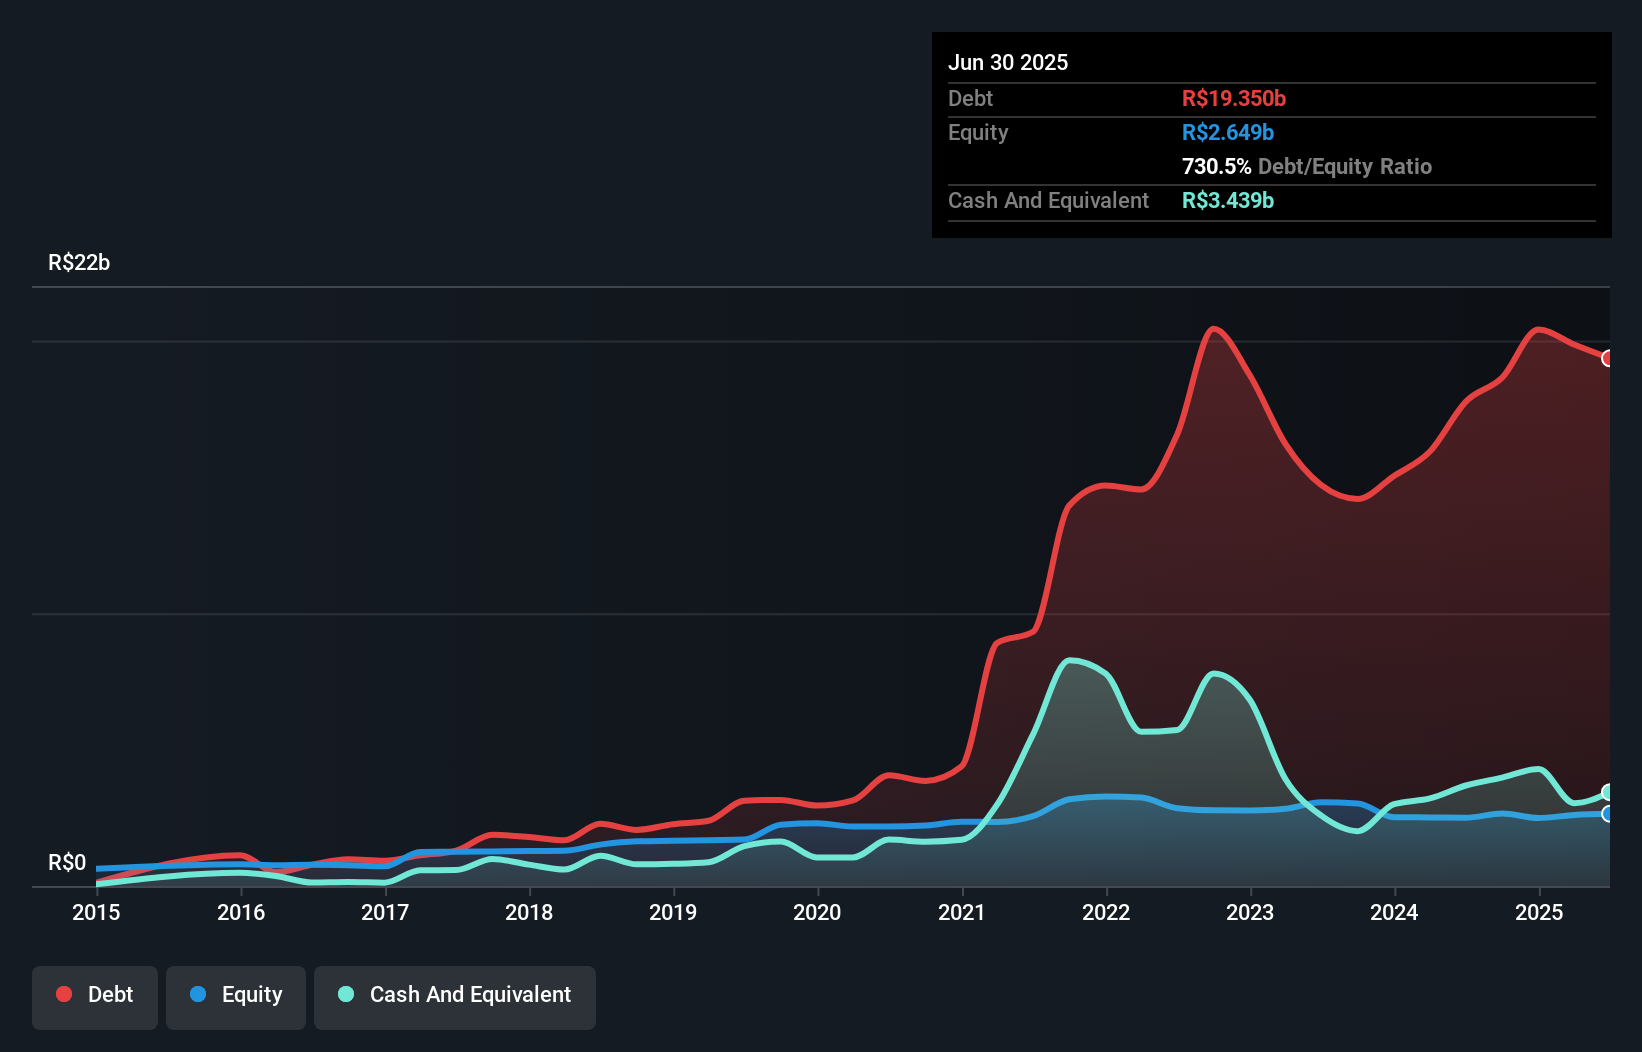The image size is (1642, 1052).
Task: Click the teal Cash value R$3.439b
Action: pos(1228,200)
